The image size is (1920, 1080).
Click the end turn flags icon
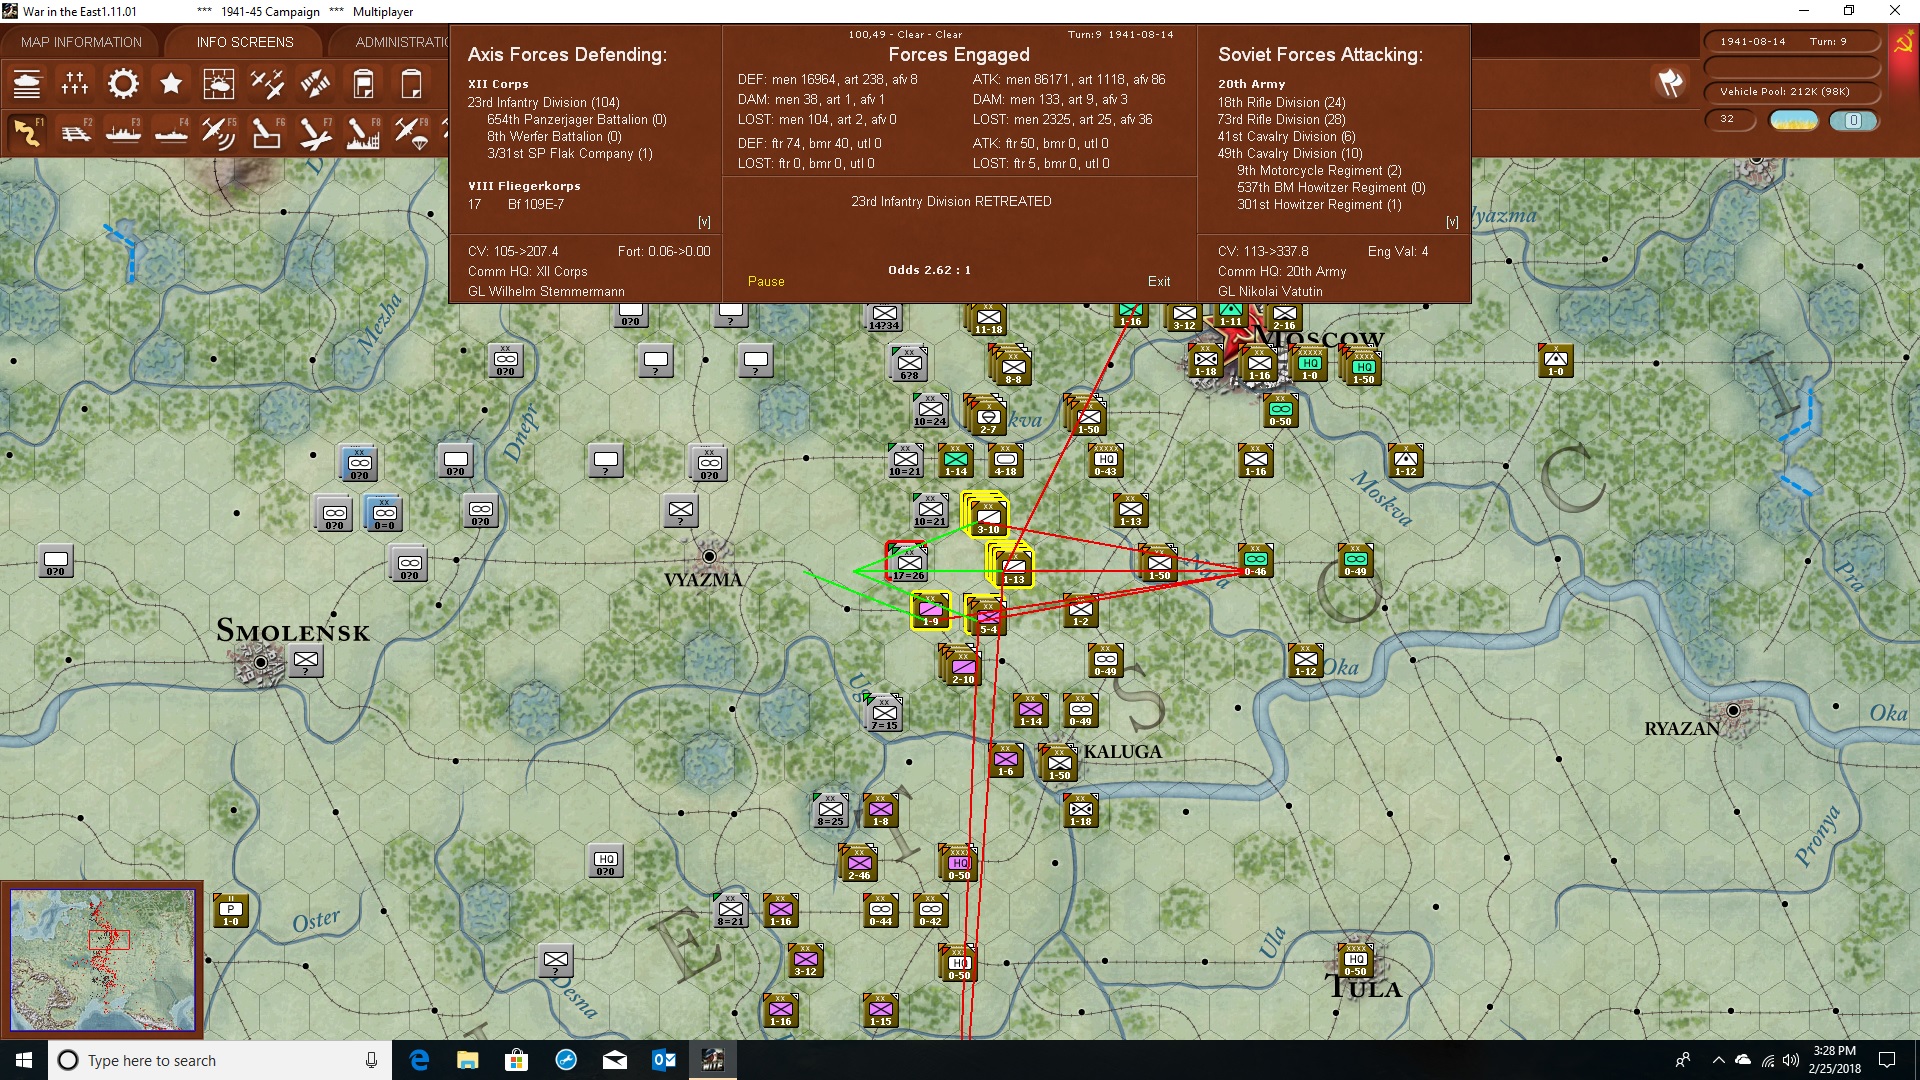point(1670,83)
